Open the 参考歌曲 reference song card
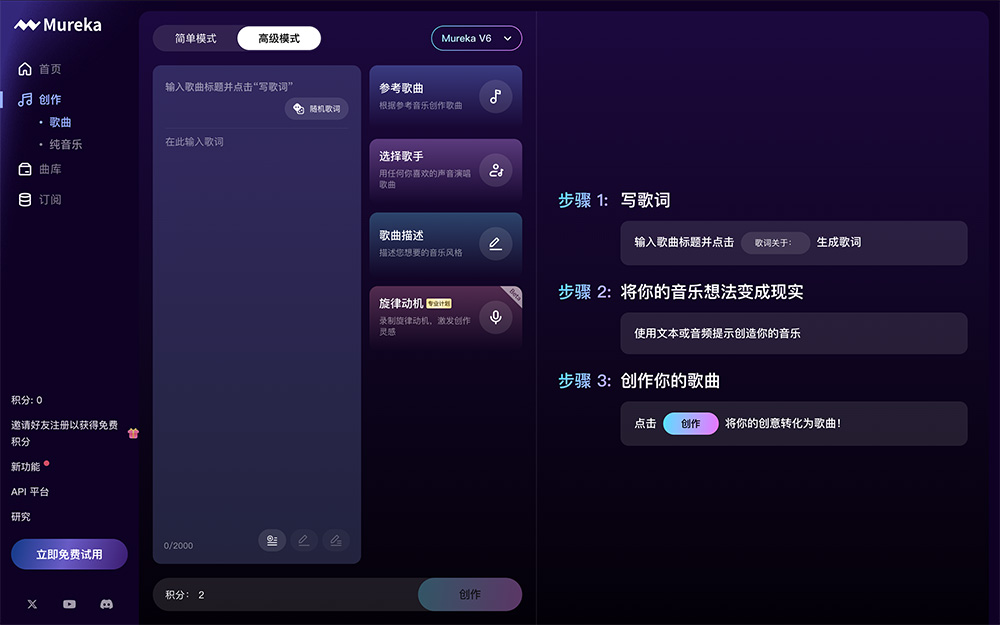 446,96
